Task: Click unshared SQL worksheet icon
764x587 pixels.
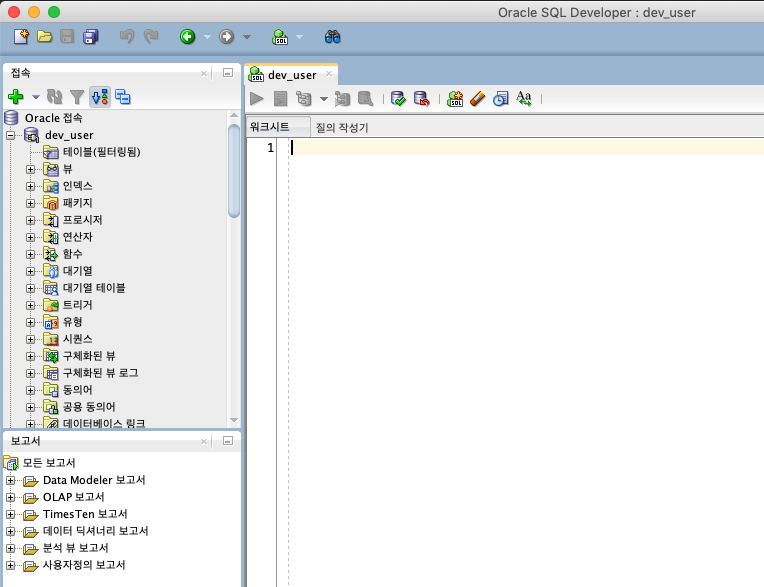Action: (x=455, y=99)
